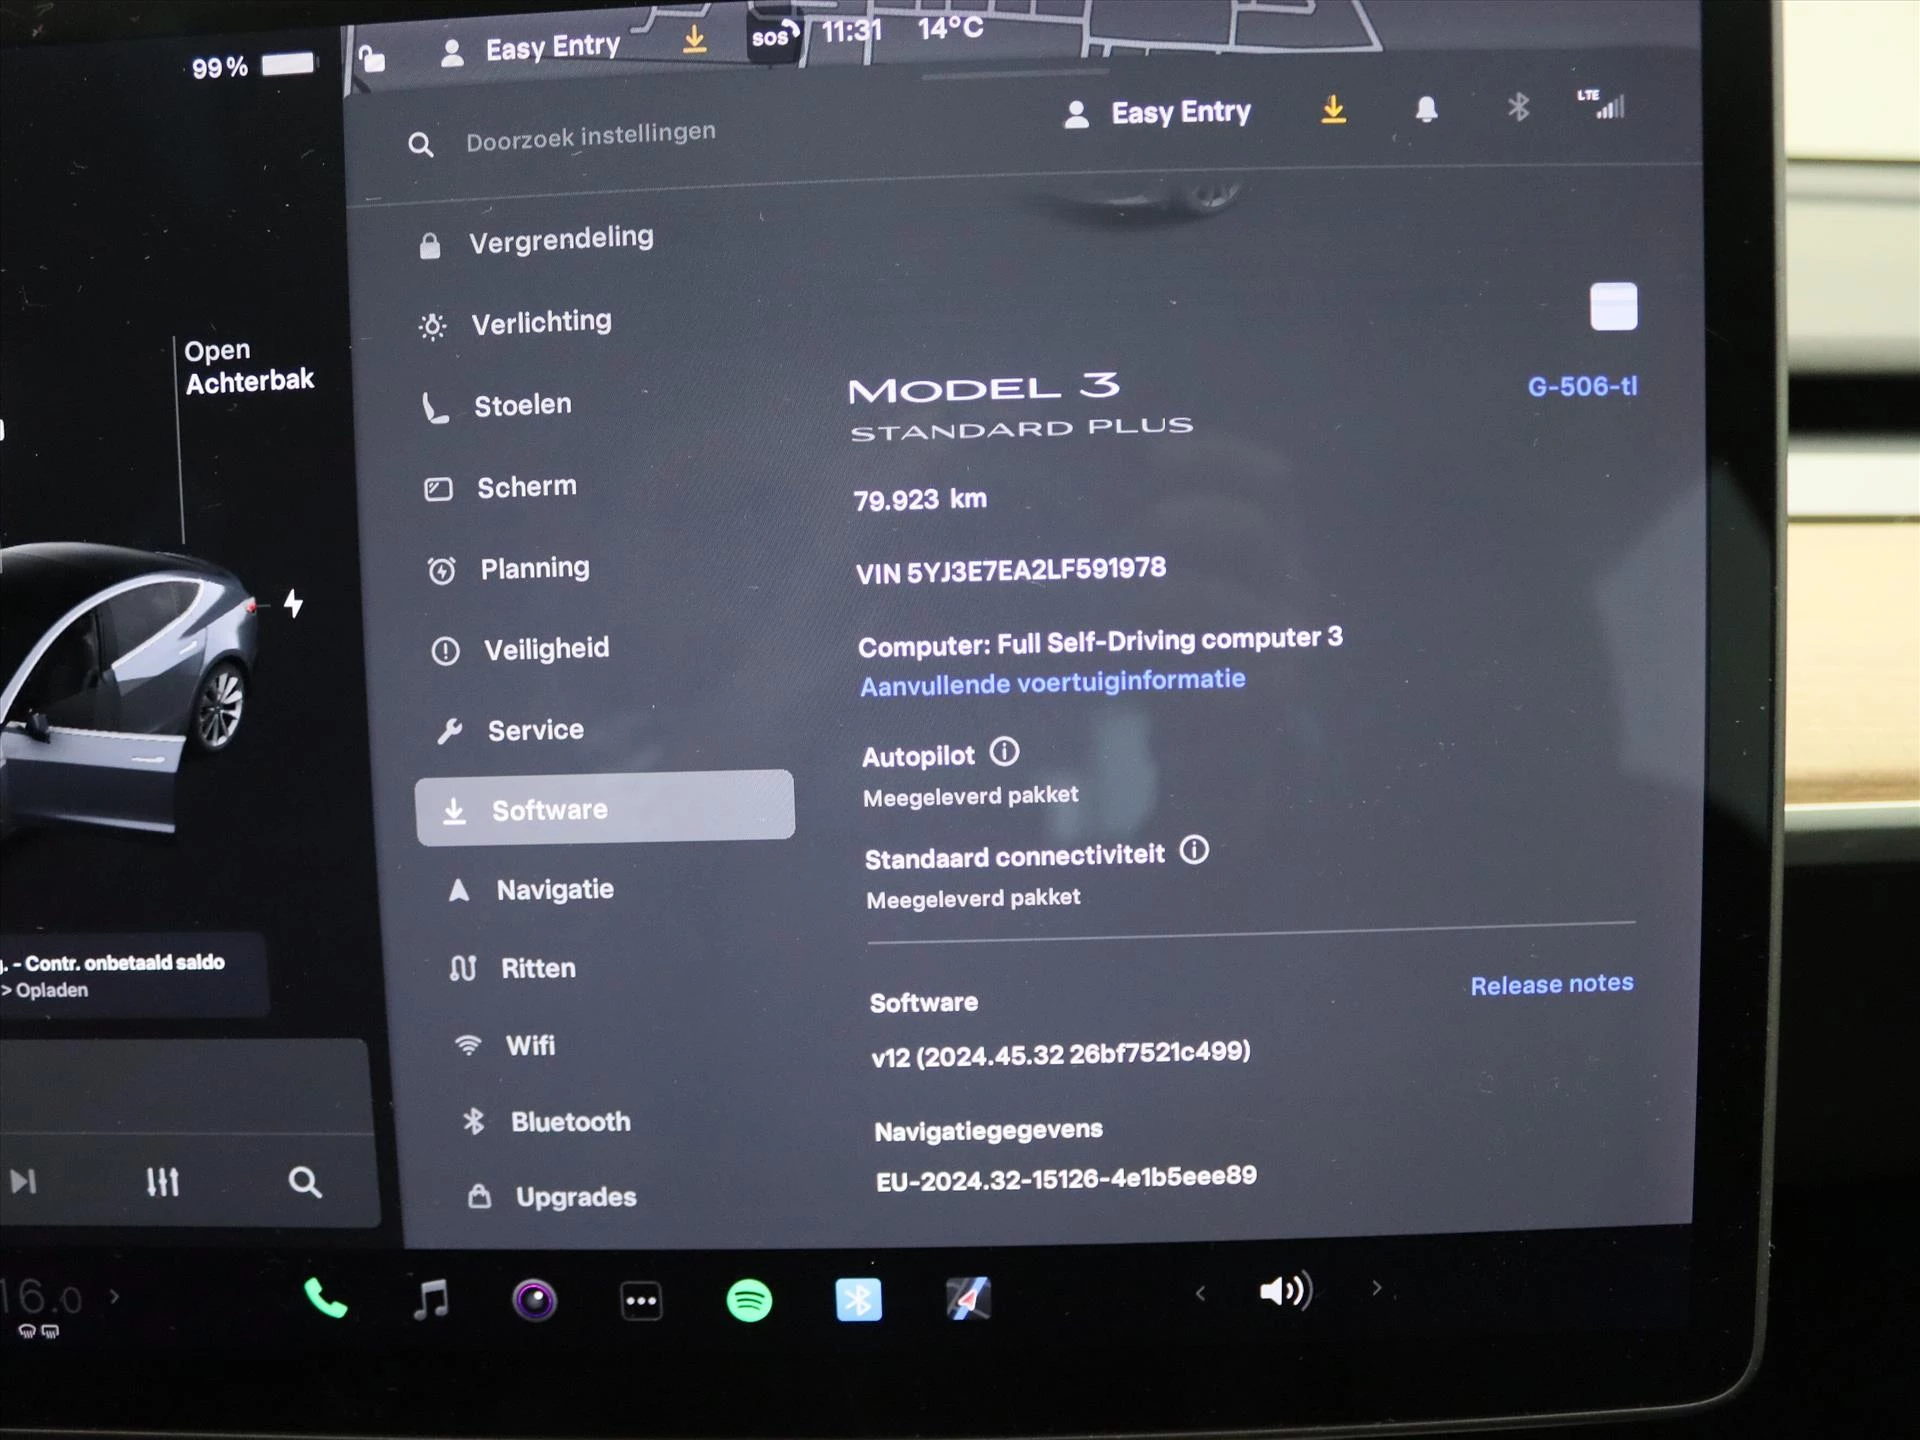Launch the dashcam camera app
Viewport: 1920px width, 1440px height.
535,1300
